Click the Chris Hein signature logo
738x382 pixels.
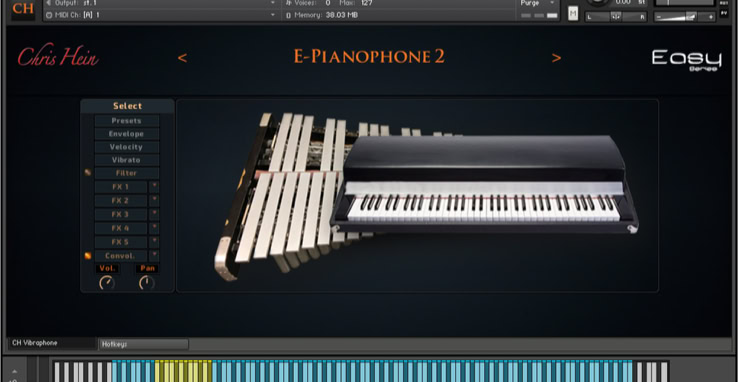point(58,57)
